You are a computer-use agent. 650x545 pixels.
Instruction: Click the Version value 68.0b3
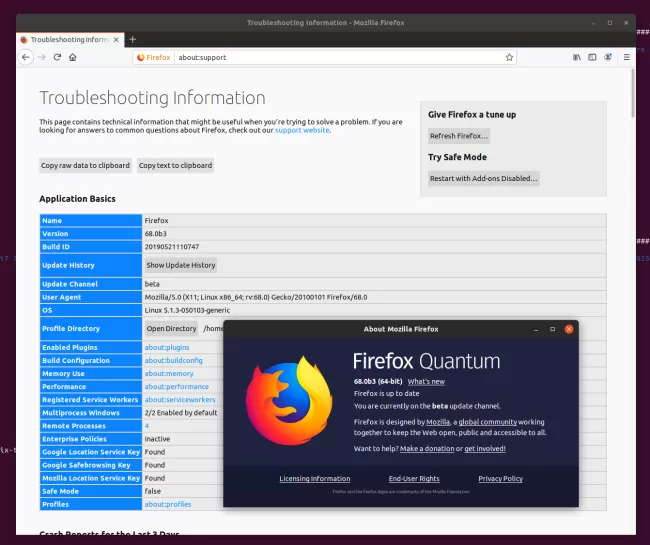pyautogui.click(x=155, y=234)
